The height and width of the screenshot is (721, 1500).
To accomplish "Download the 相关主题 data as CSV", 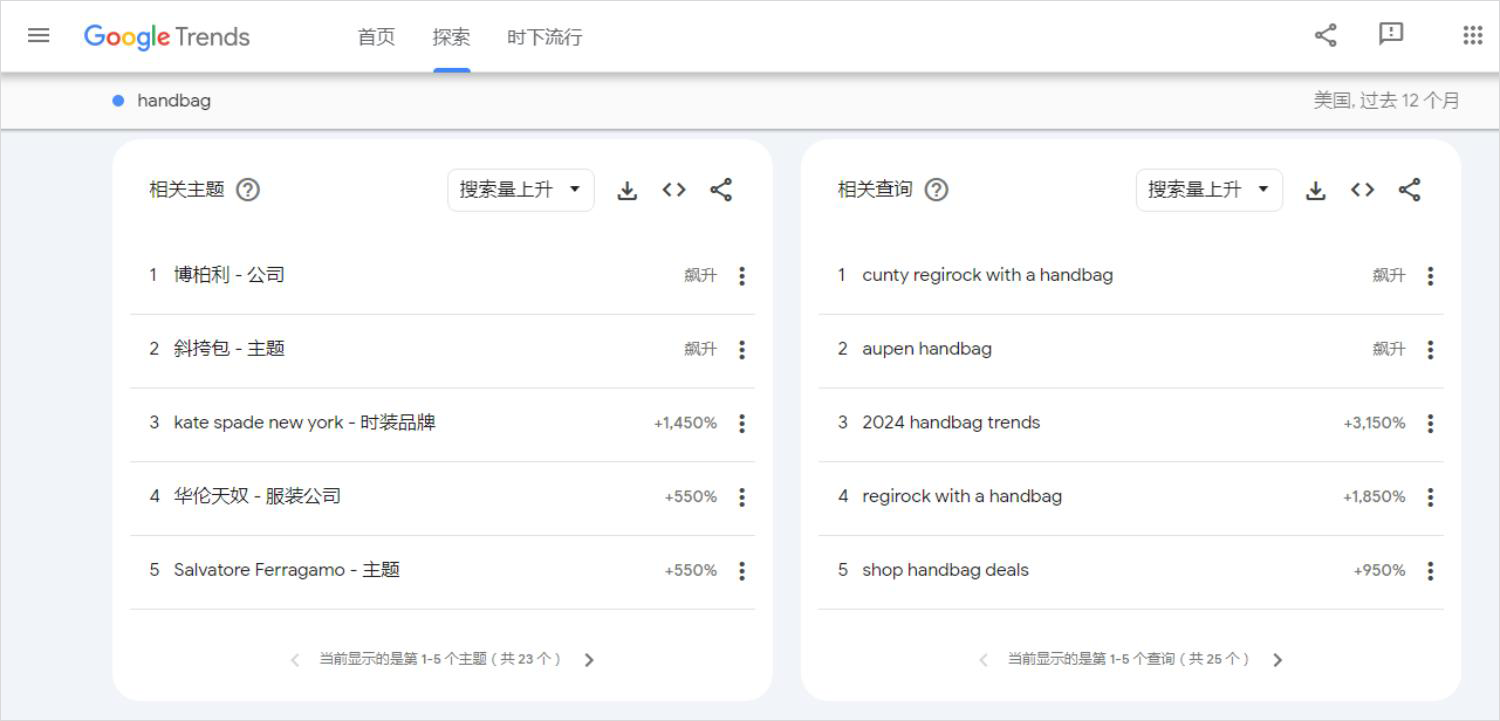I will coord(627,189).
